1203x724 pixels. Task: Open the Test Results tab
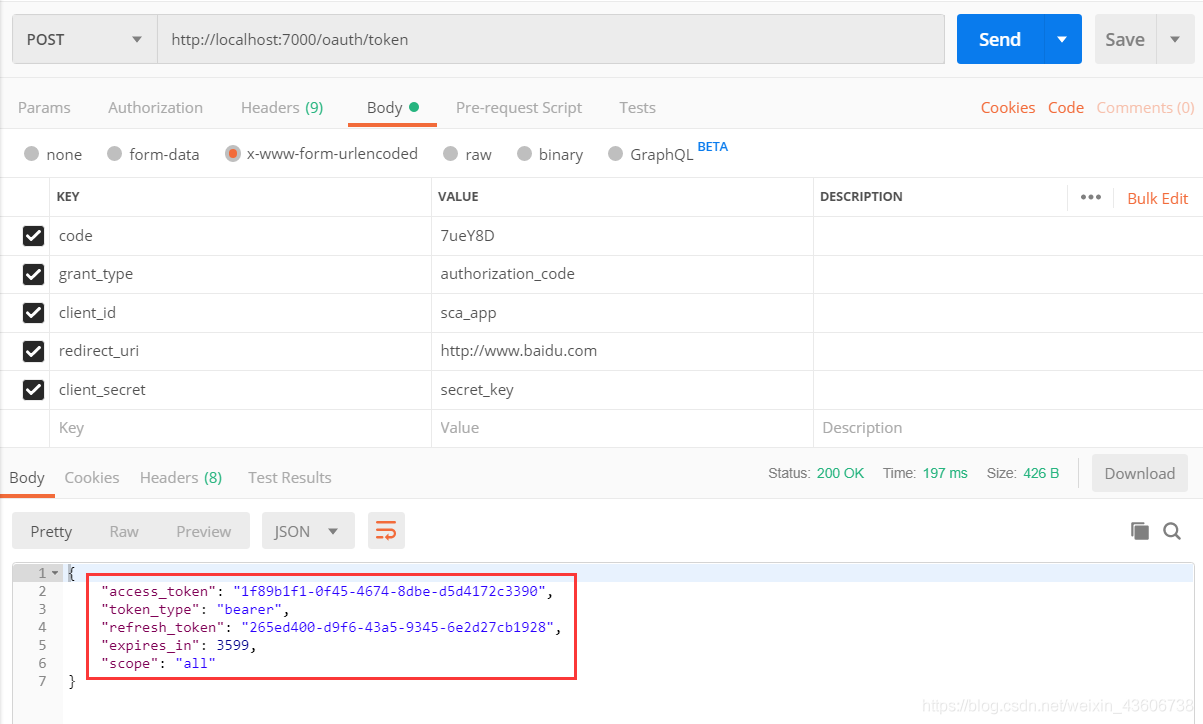tap(290, 477)
